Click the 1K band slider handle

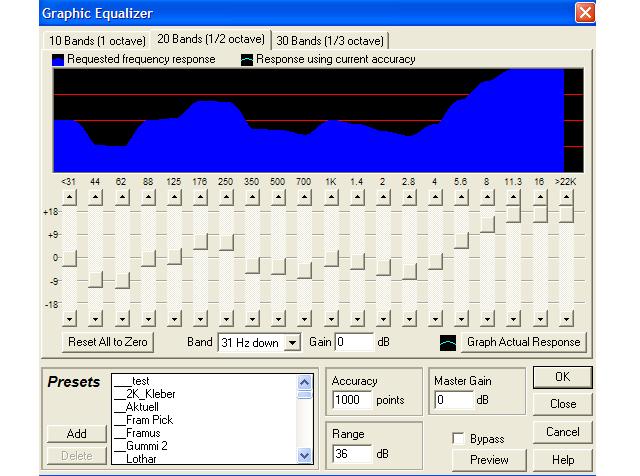click(x=331, y=258)
